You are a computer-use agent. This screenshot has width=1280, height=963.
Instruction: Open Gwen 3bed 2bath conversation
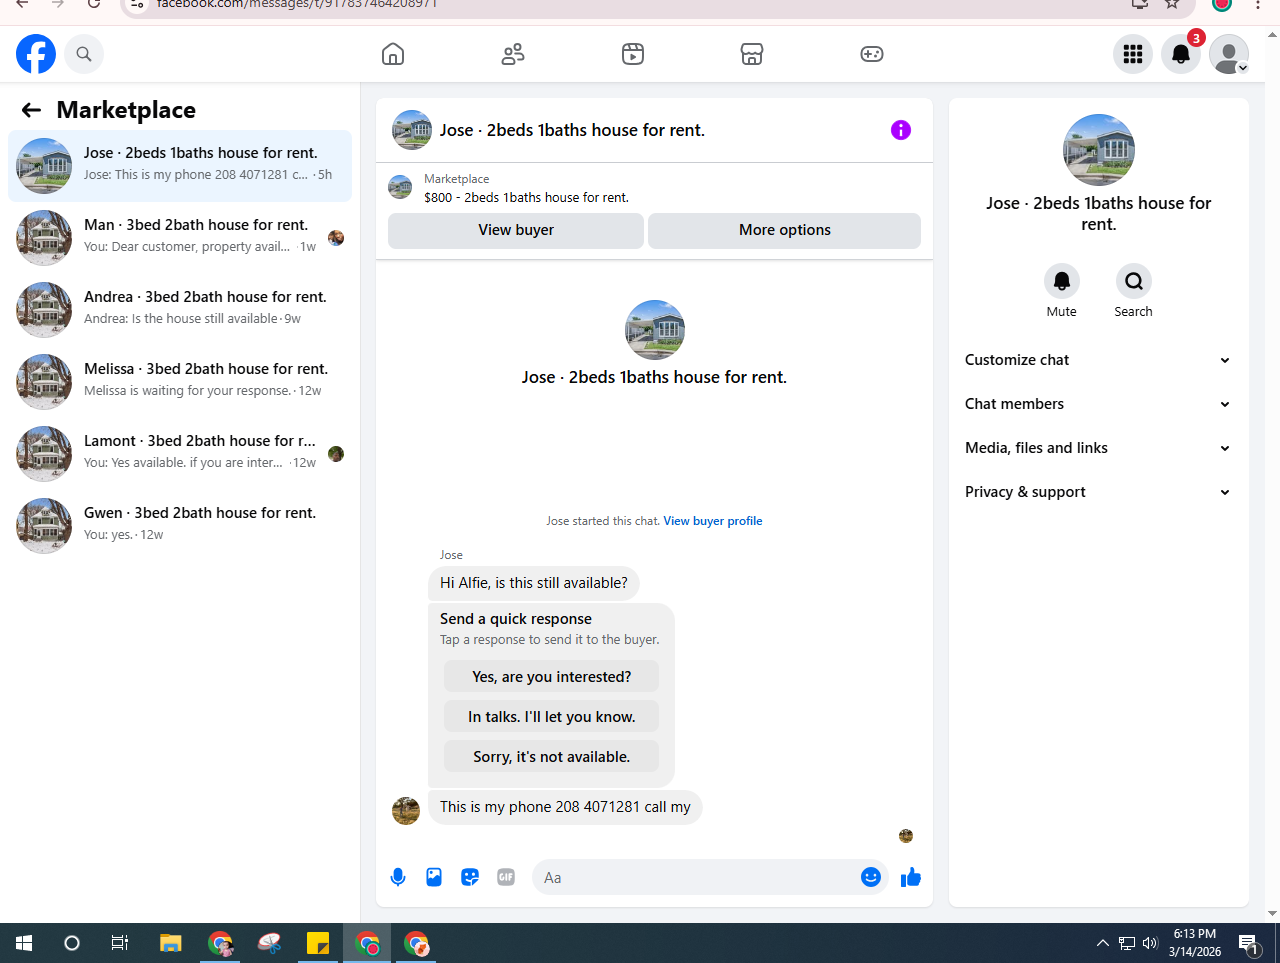[180, 526]
